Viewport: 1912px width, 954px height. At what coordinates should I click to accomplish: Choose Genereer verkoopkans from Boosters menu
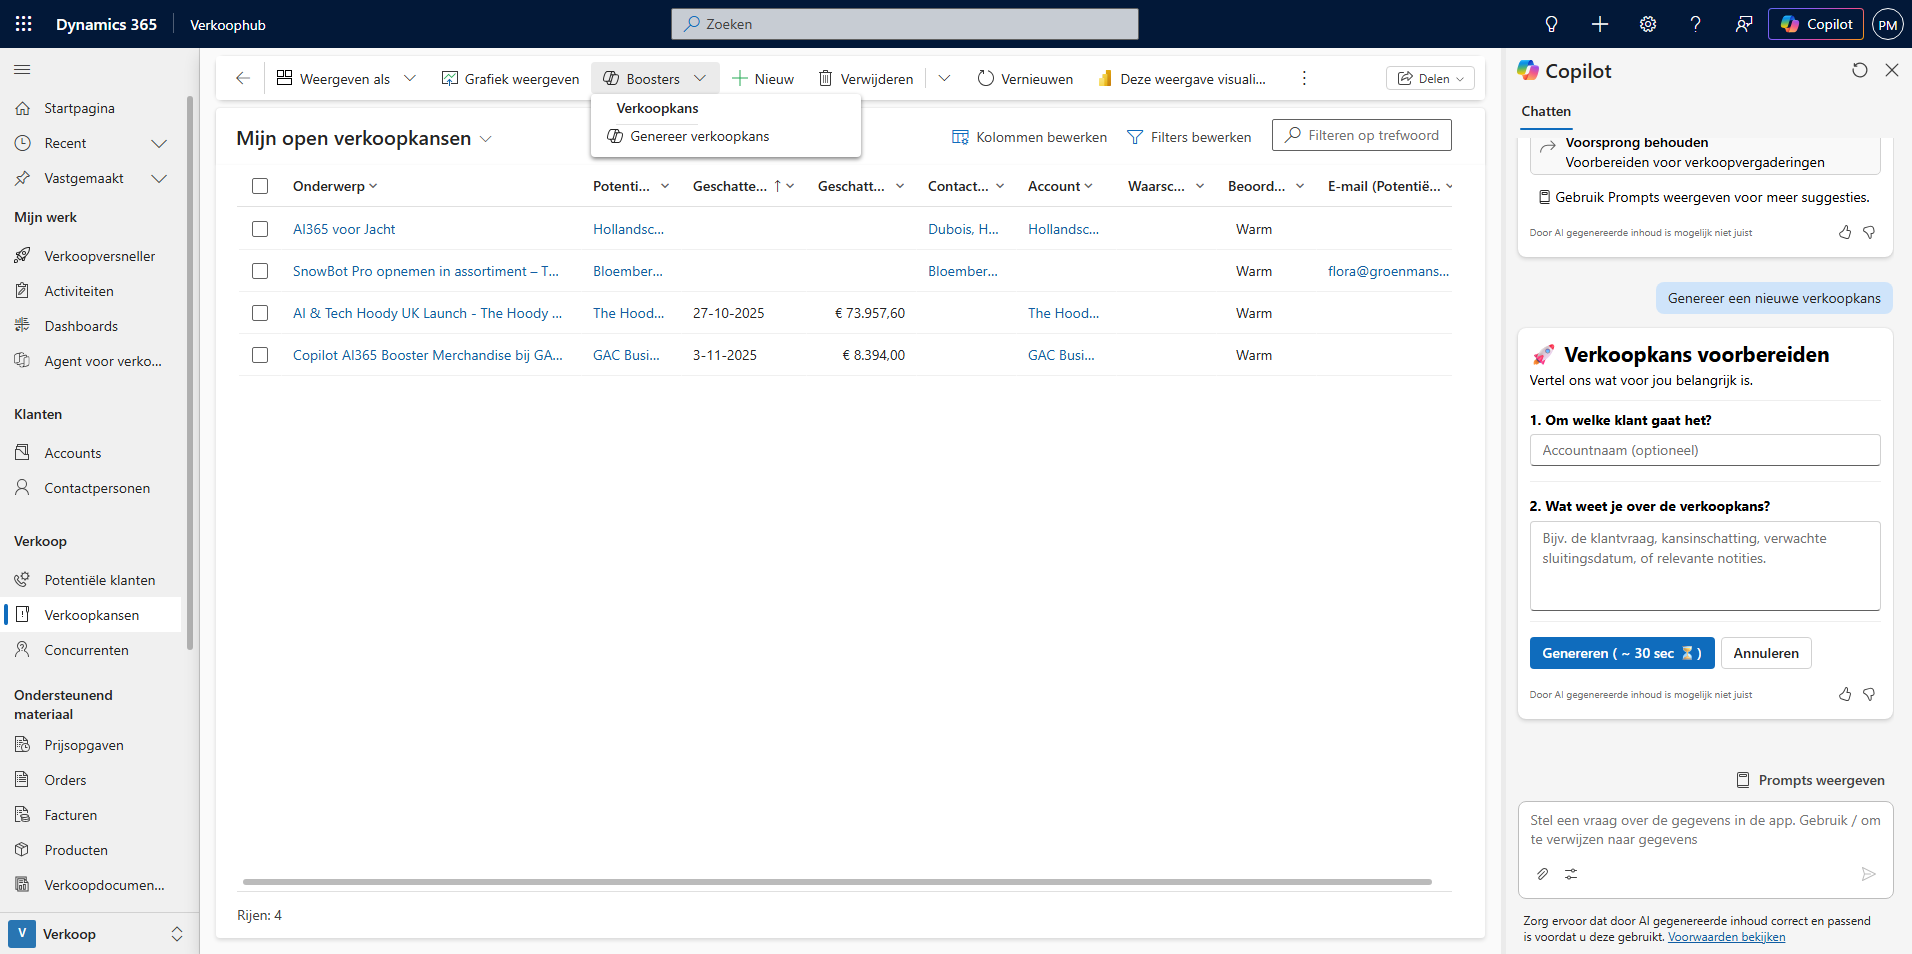coord(699,136)
